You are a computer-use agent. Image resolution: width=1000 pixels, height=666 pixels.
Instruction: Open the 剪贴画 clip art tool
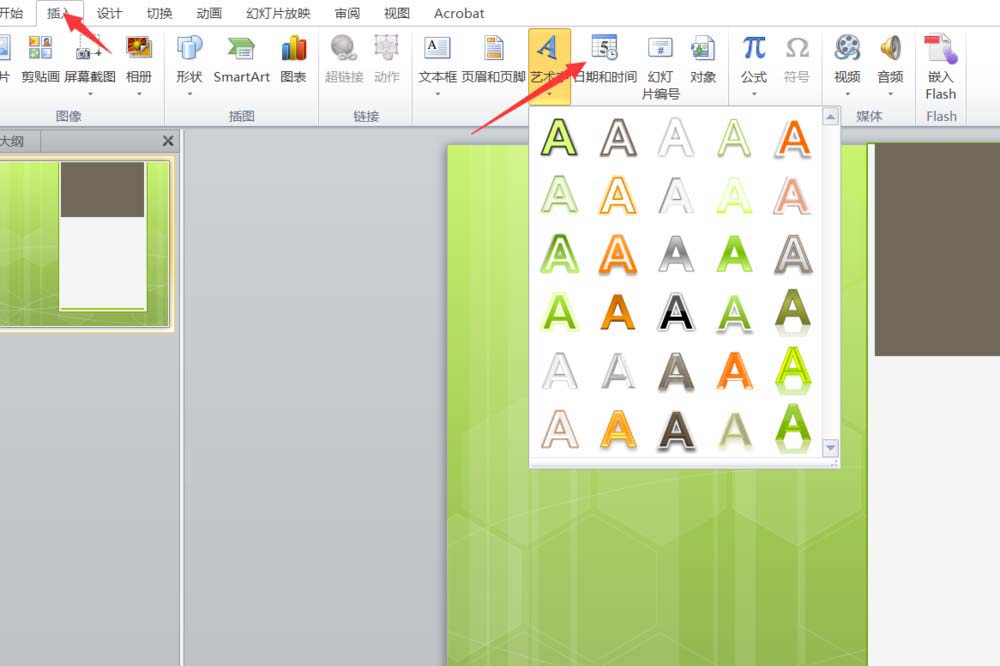tap(40, 59)
